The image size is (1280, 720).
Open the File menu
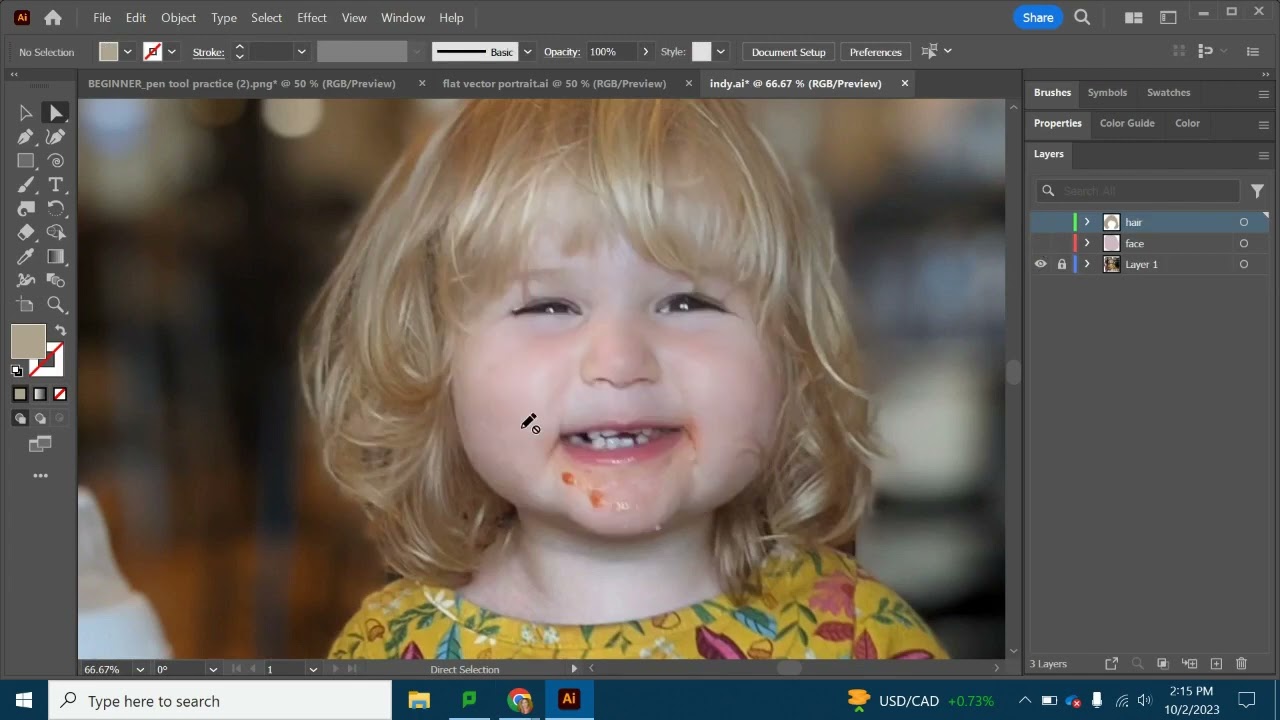(x=102, y=17)
